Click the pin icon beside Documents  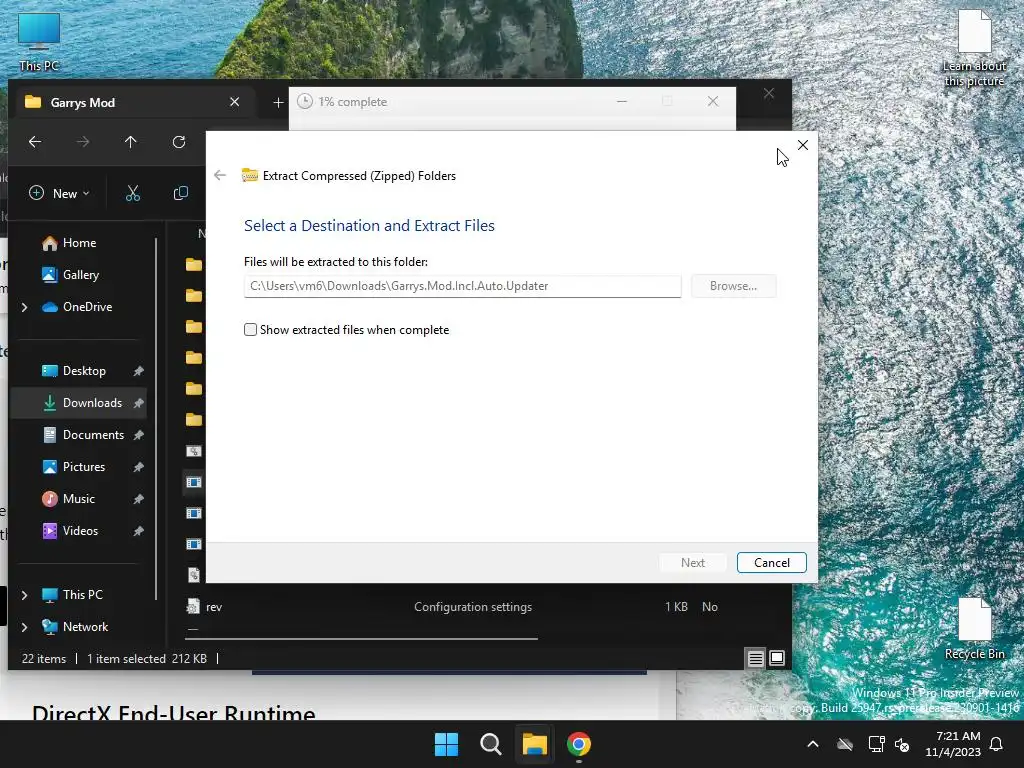138,435
